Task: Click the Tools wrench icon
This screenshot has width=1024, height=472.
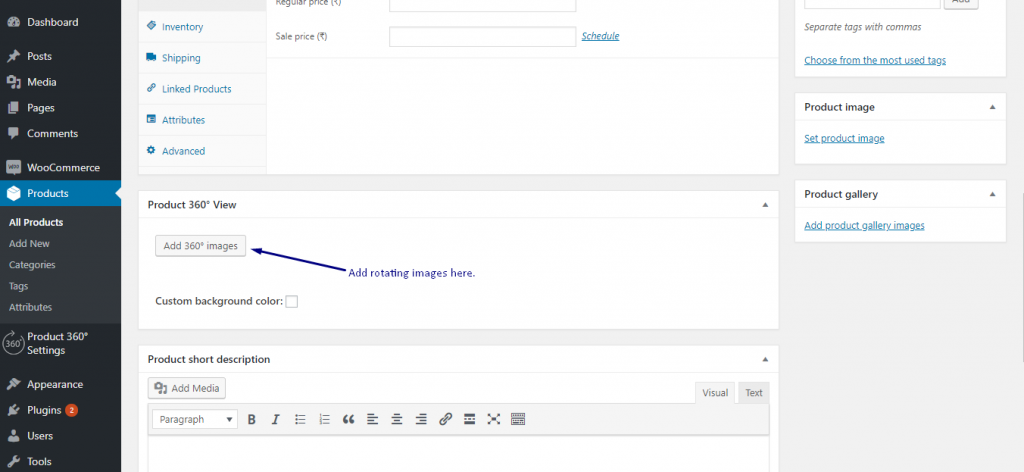Action: (13, 462)
